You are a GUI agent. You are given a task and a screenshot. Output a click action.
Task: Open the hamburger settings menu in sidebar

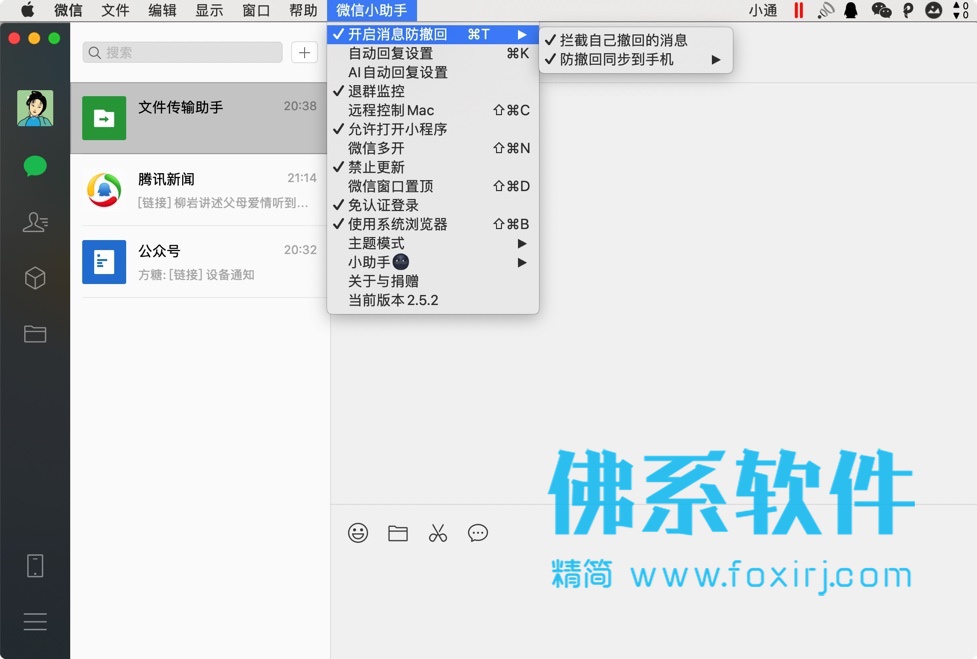pos(35,621)
